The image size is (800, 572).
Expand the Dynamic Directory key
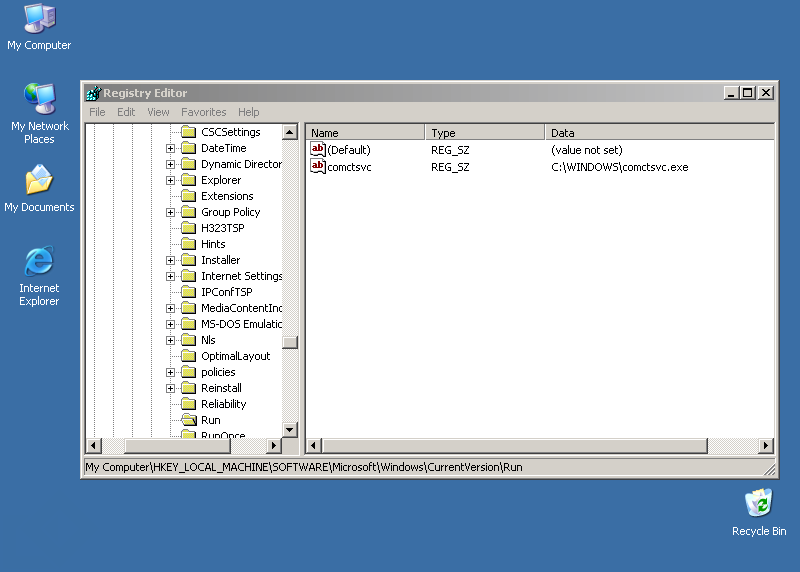pos(170,164)
